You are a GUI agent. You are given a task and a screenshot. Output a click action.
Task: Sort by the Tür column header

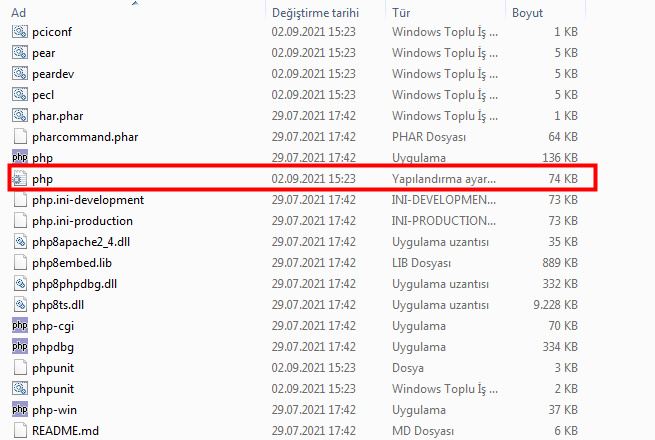(x=401, y=13)
